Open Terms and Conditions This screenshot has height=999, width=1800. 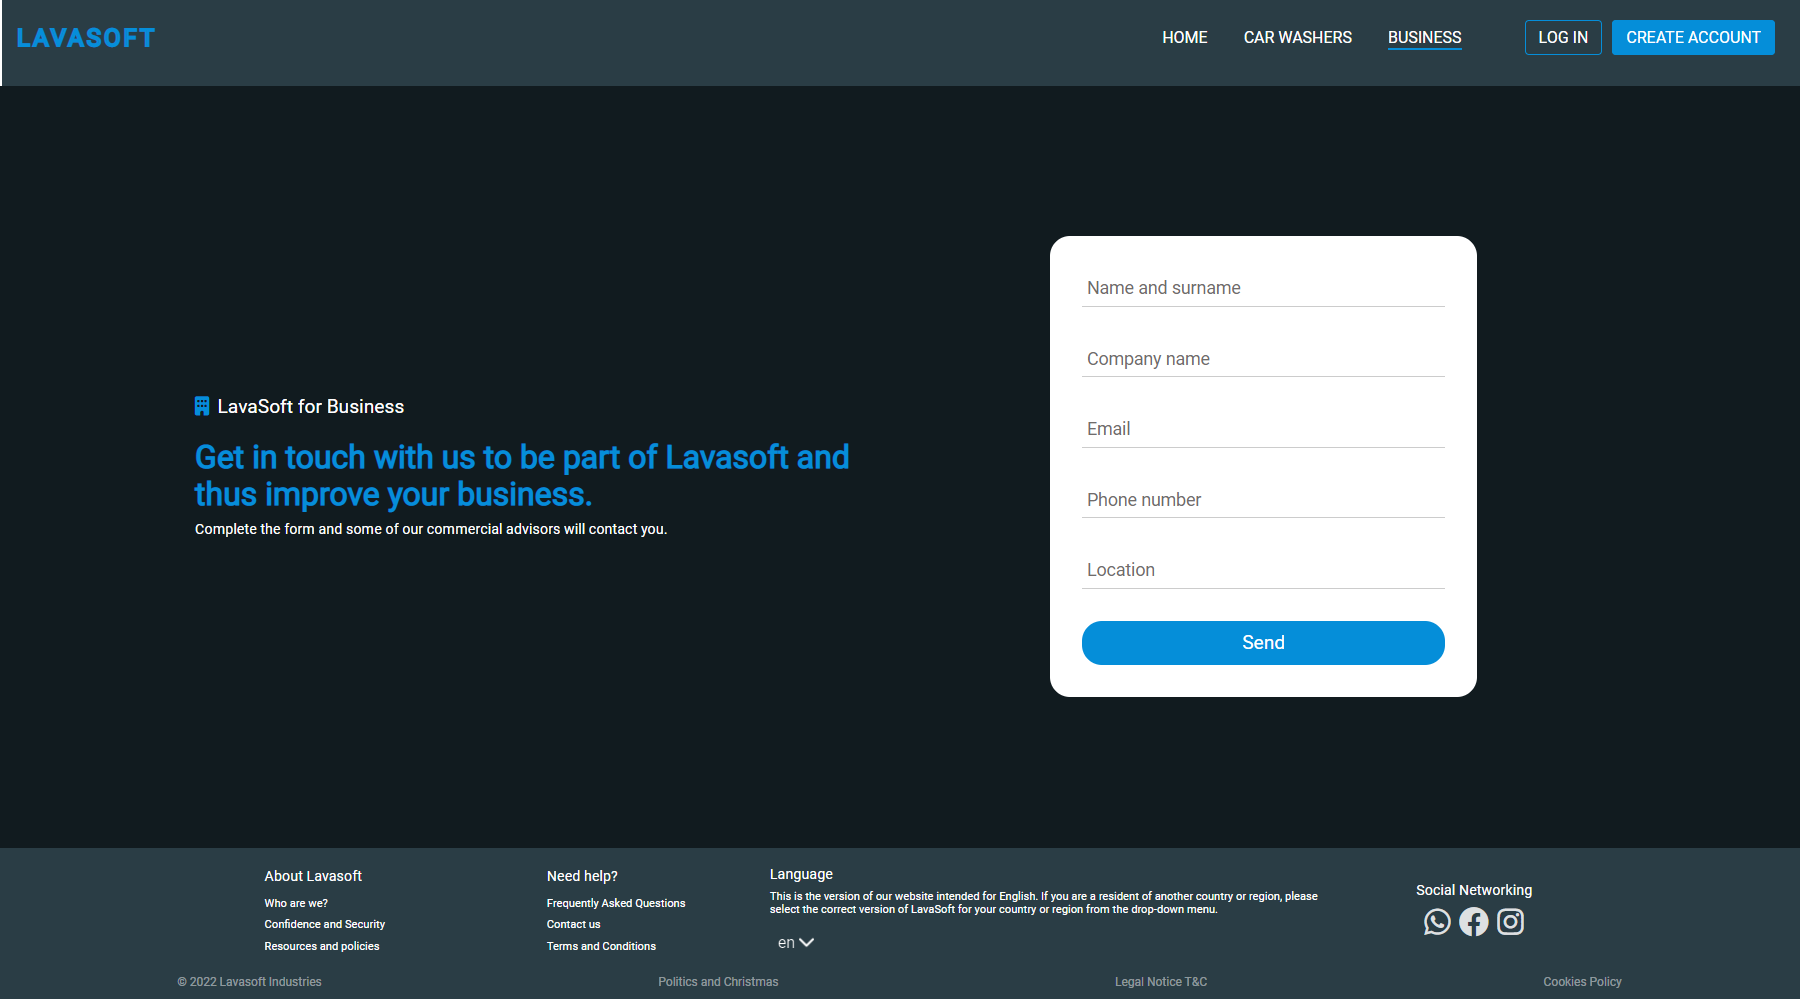(x=601, y=946)
